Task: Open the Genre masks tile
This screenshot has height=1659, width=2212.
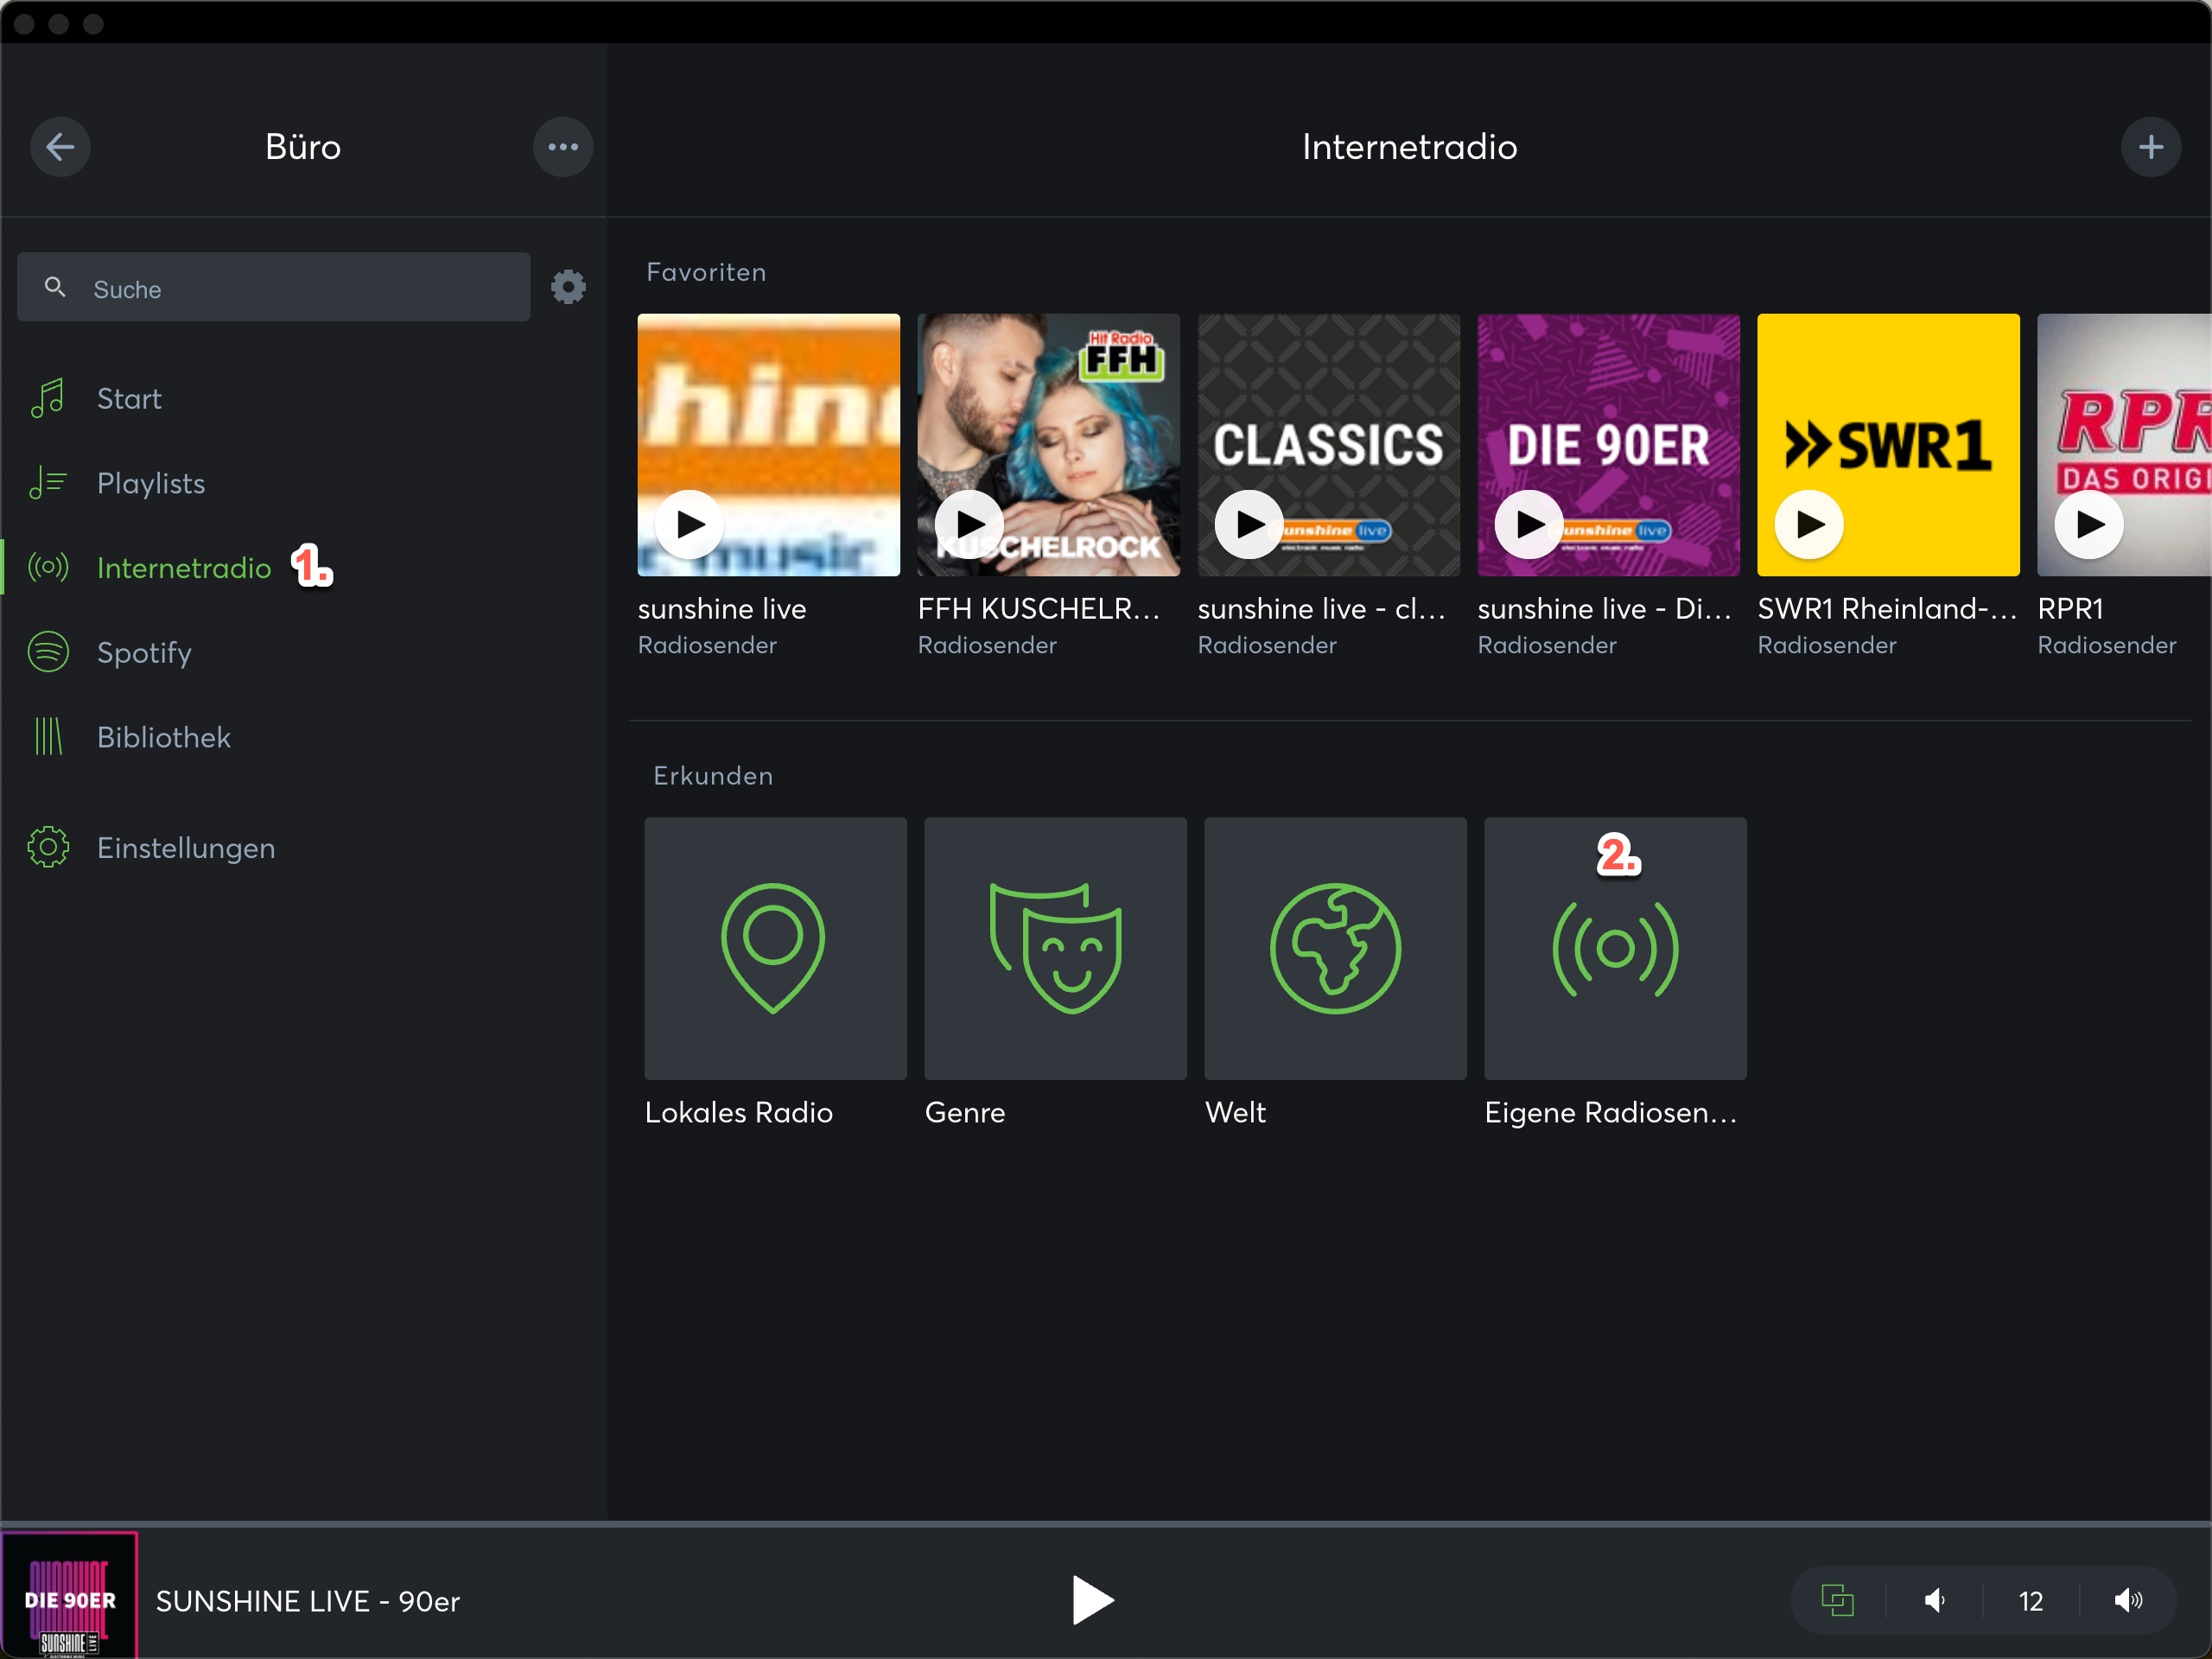Action: [x=1055, y=948]
